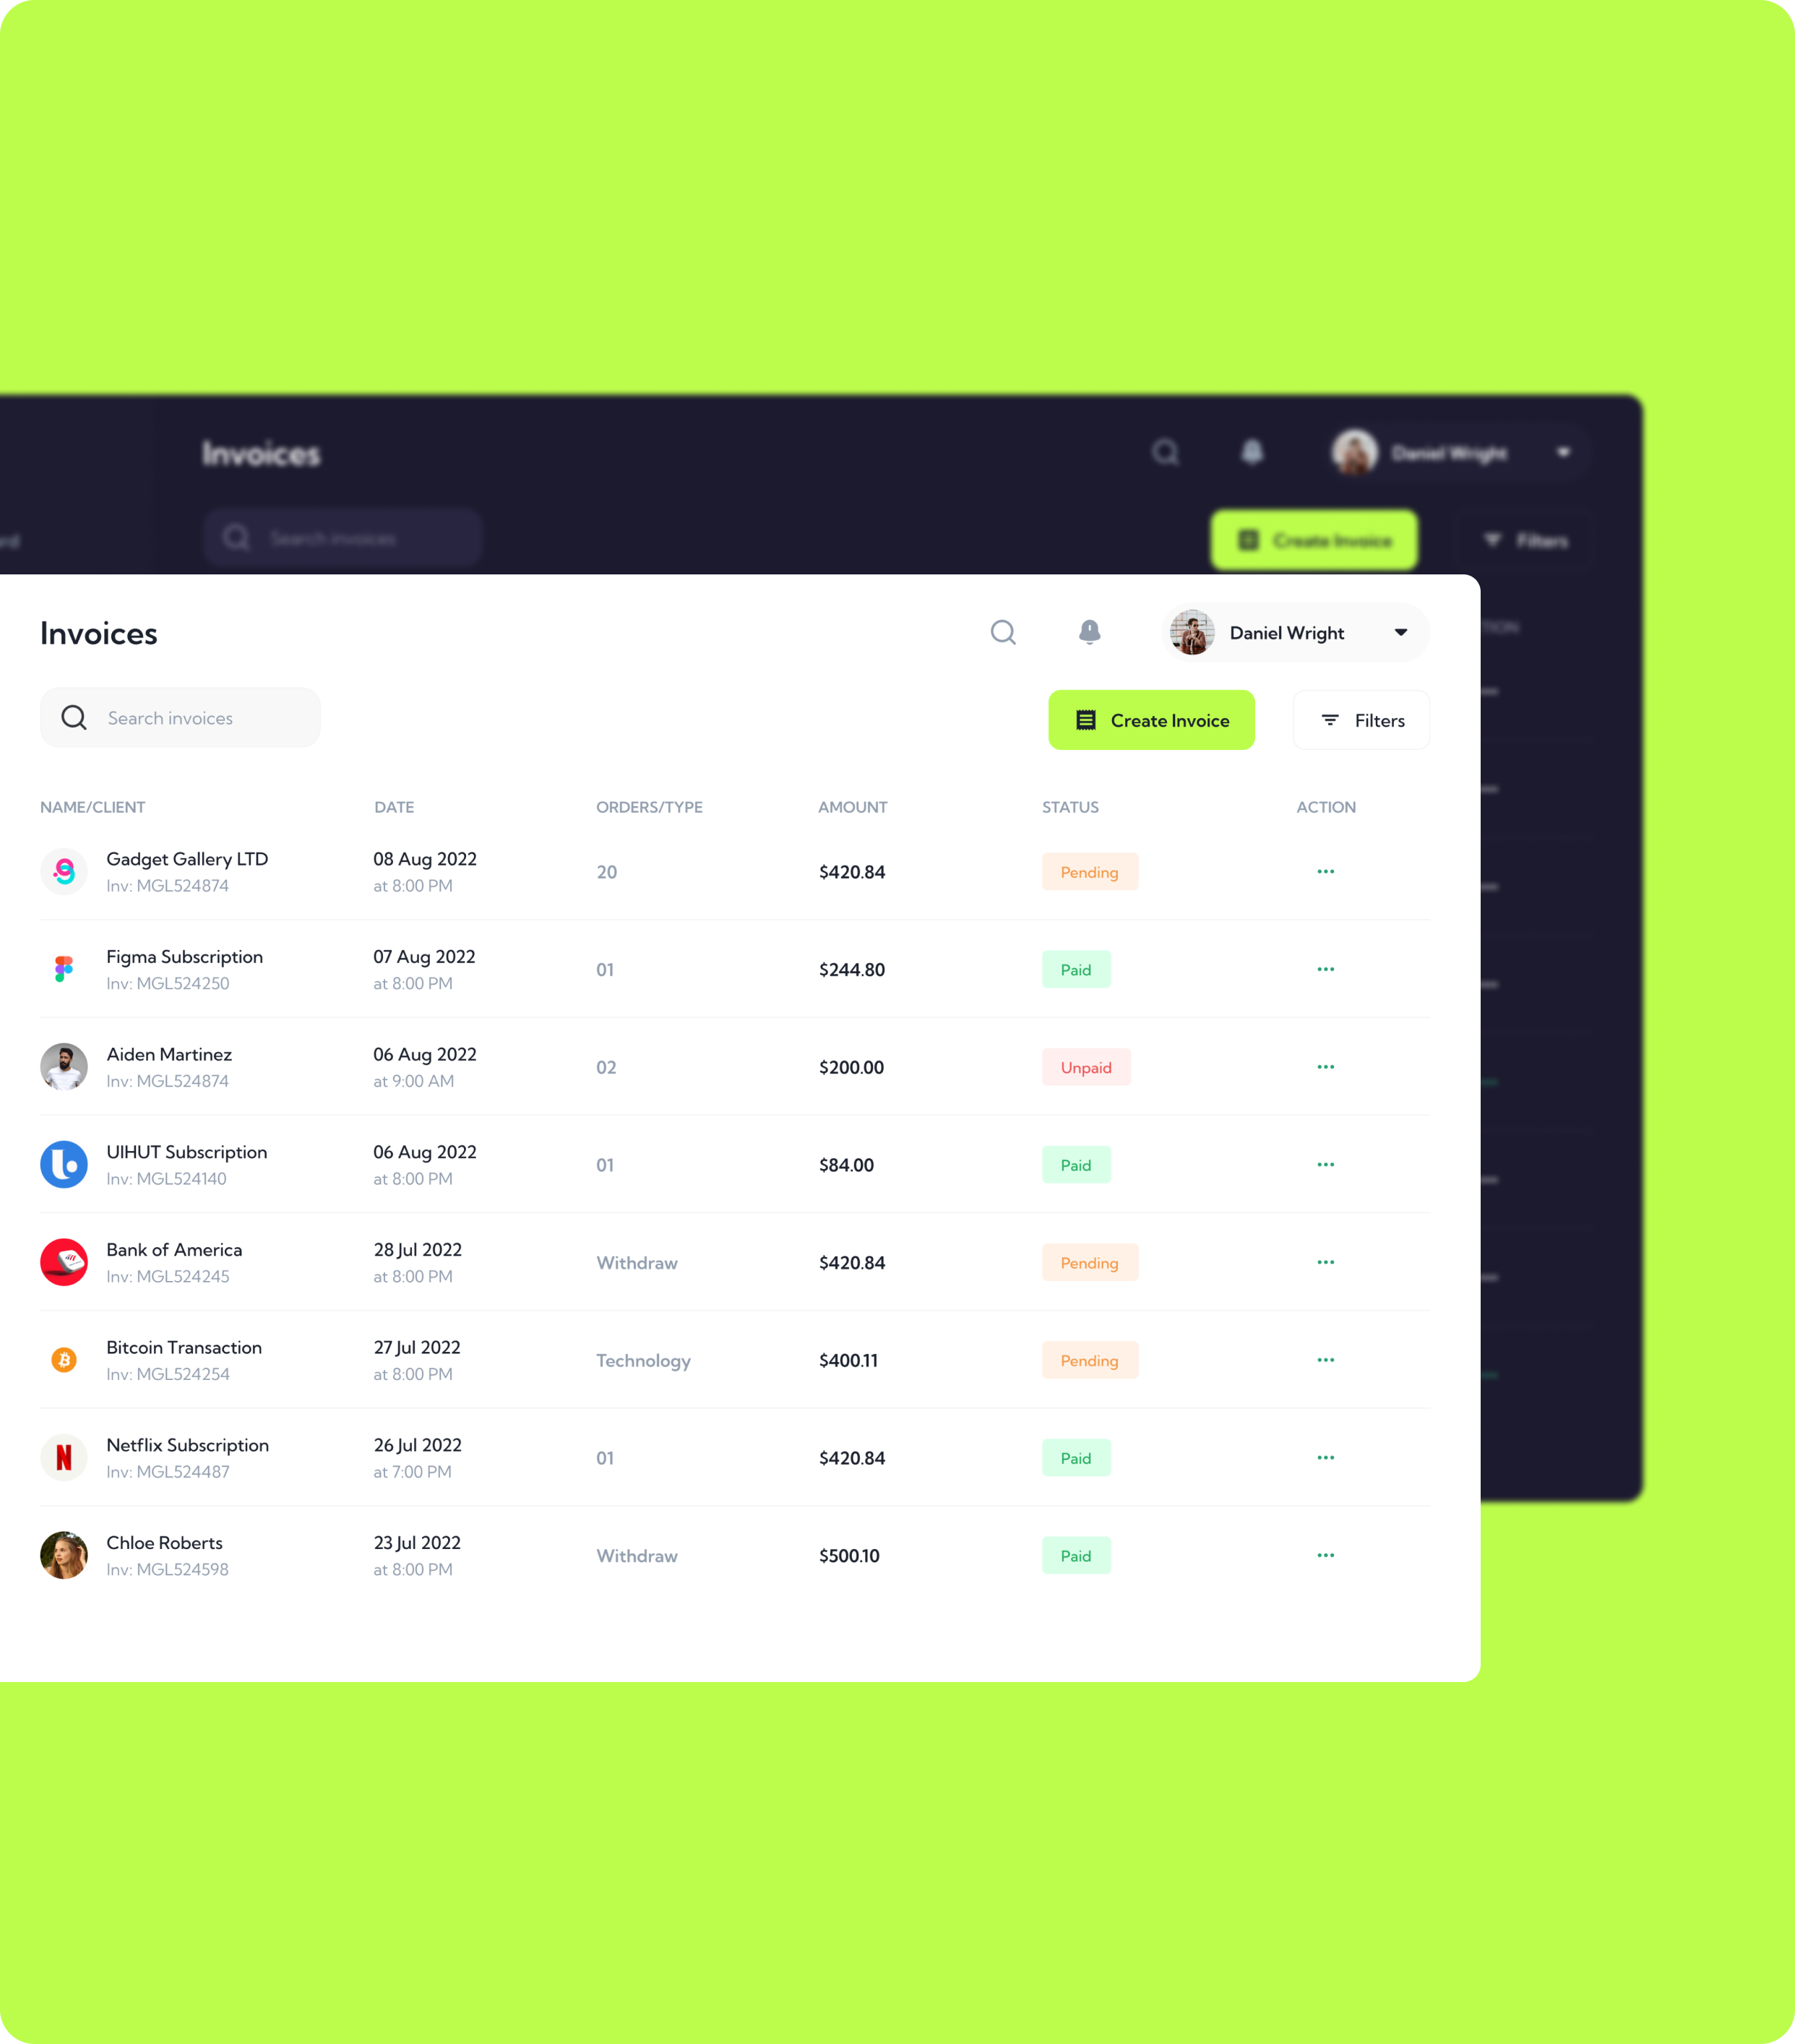Click the Create Invoice button
Viewport: 1795px width, 2044px height.
[x=1150, y=720]
